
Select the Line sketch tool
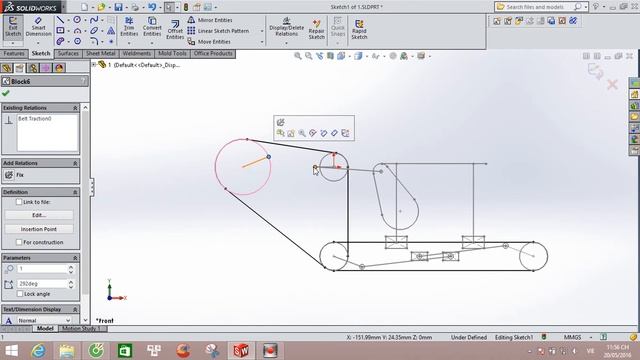click(60, 20)
